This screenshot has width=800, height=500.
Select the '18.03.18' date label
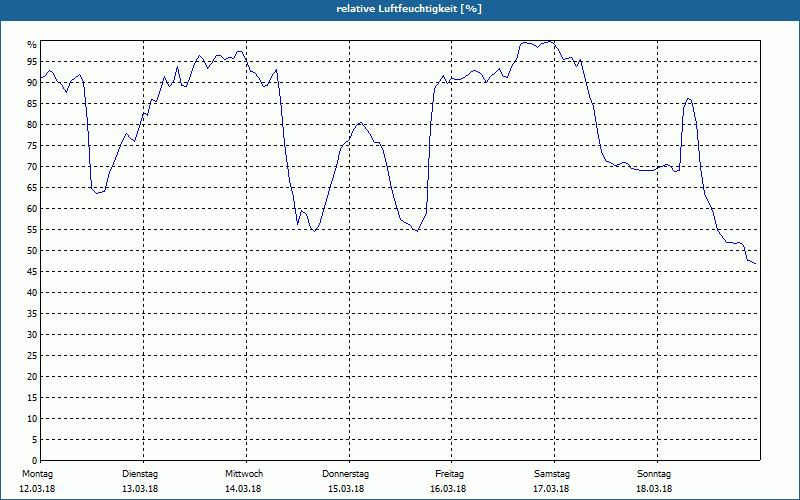pyautogui.click(x=654, y=489)
